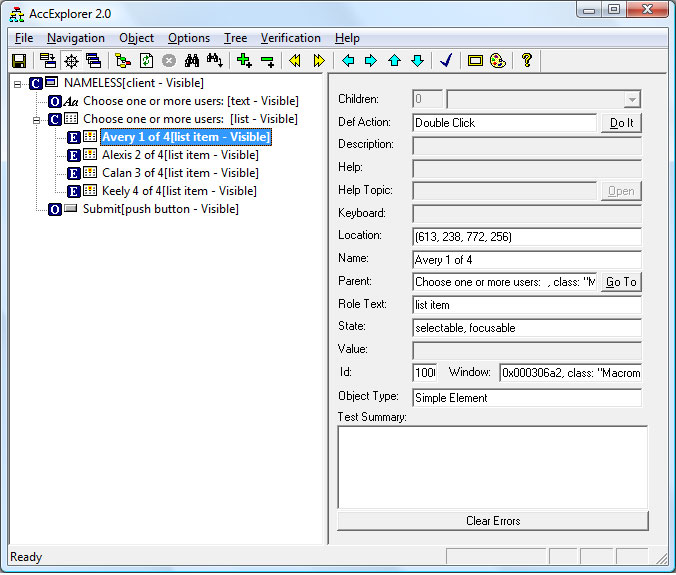
Task: Click the binoculars Find icon
Action: 192,61
